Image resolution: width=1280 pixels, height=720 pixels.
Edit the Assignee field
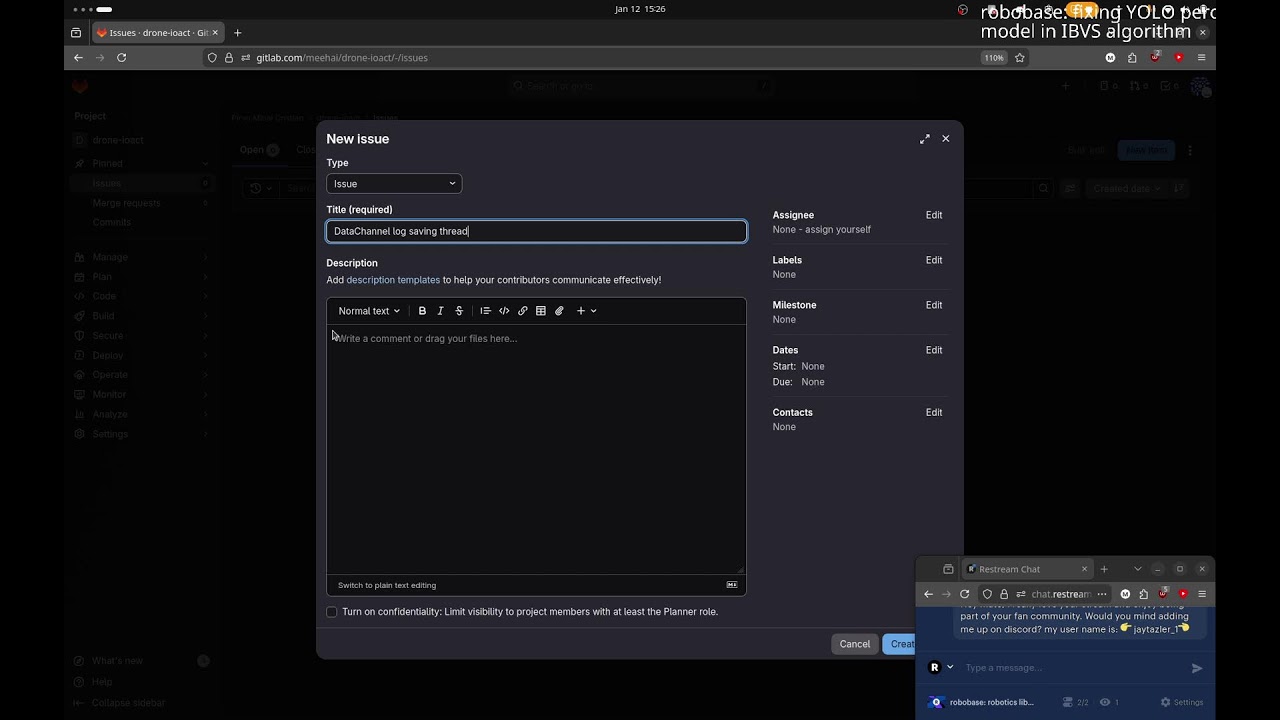(934, 215)
